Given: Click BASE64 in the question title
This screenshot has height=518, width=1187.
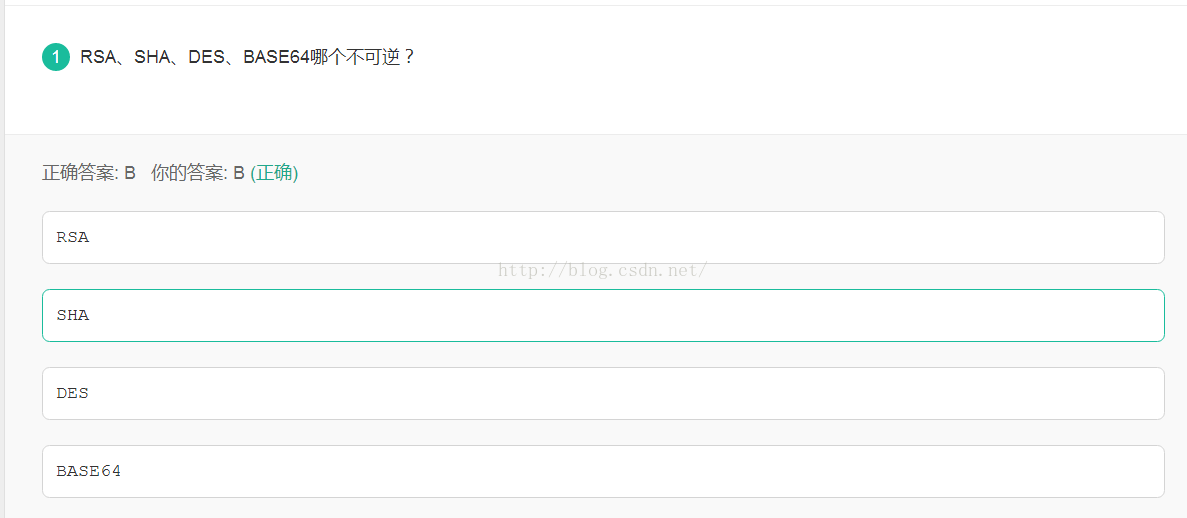Looking at the screenshot, I should [276, 57].
